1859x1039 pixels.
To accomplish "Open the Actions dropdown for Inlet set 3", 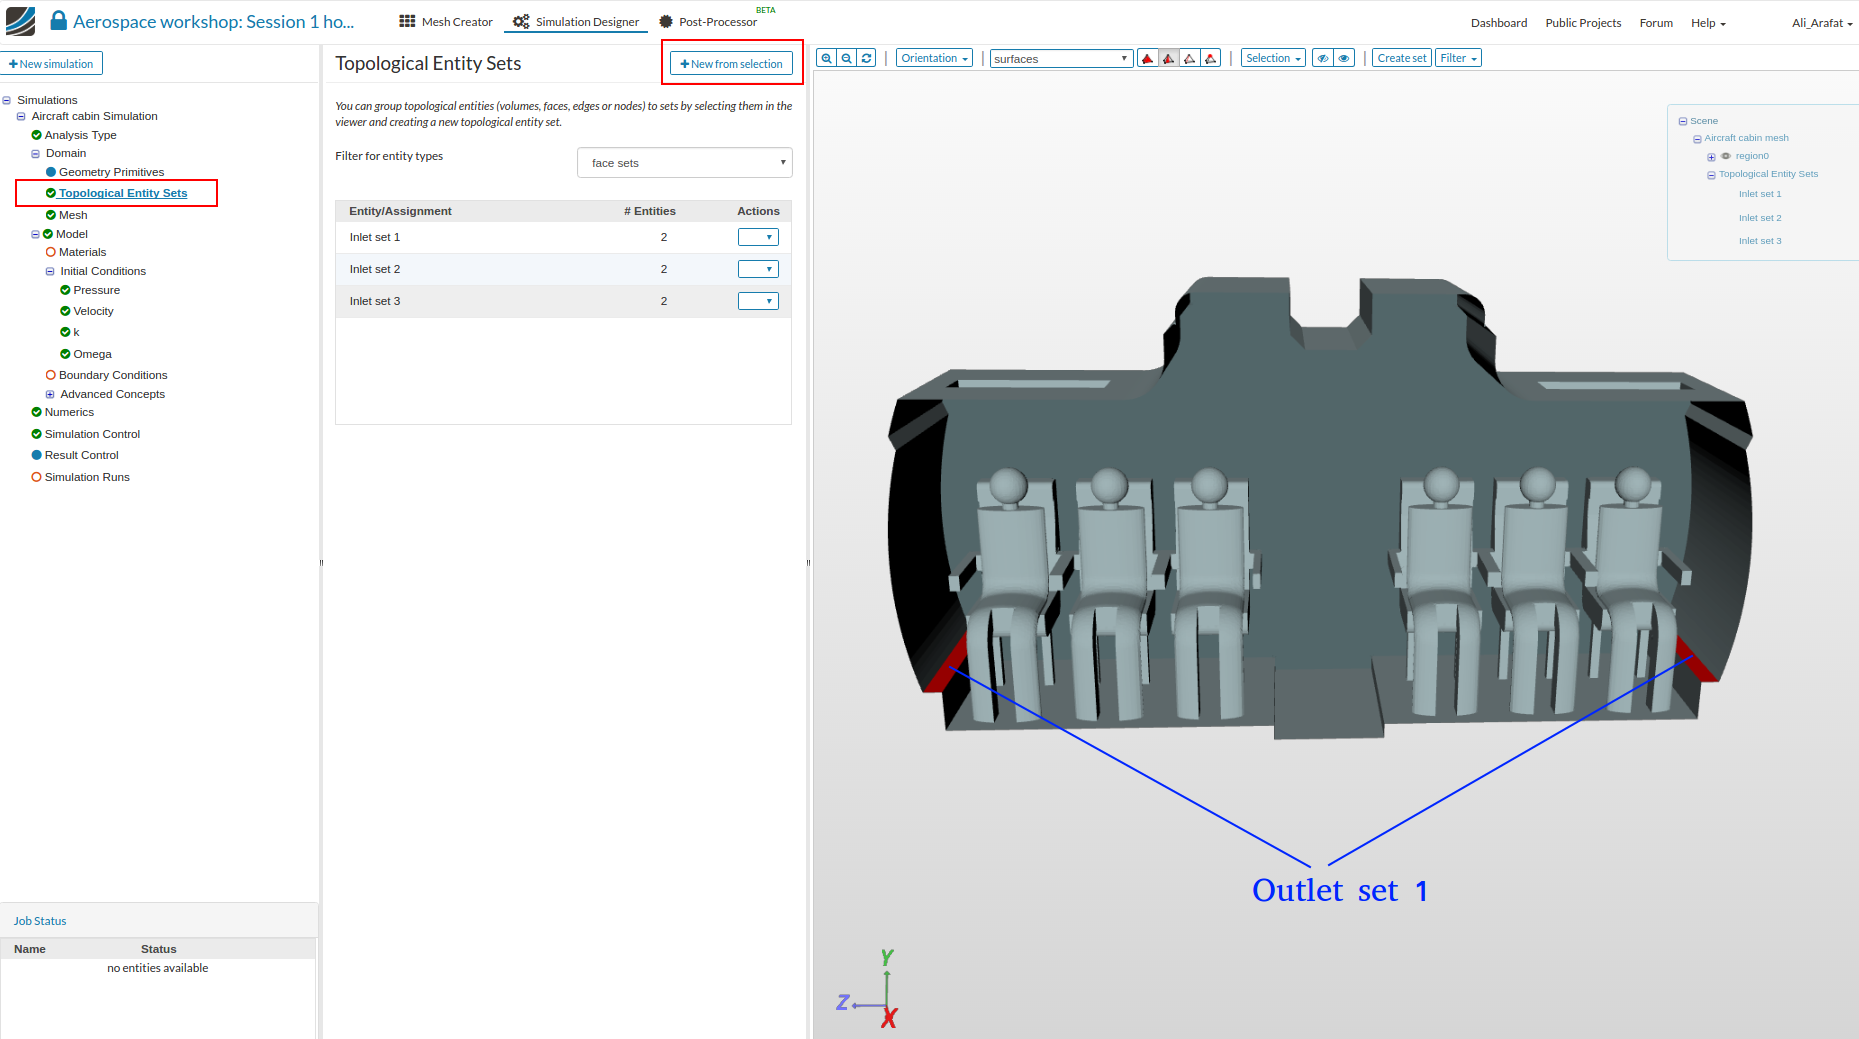I will [758, 301].
